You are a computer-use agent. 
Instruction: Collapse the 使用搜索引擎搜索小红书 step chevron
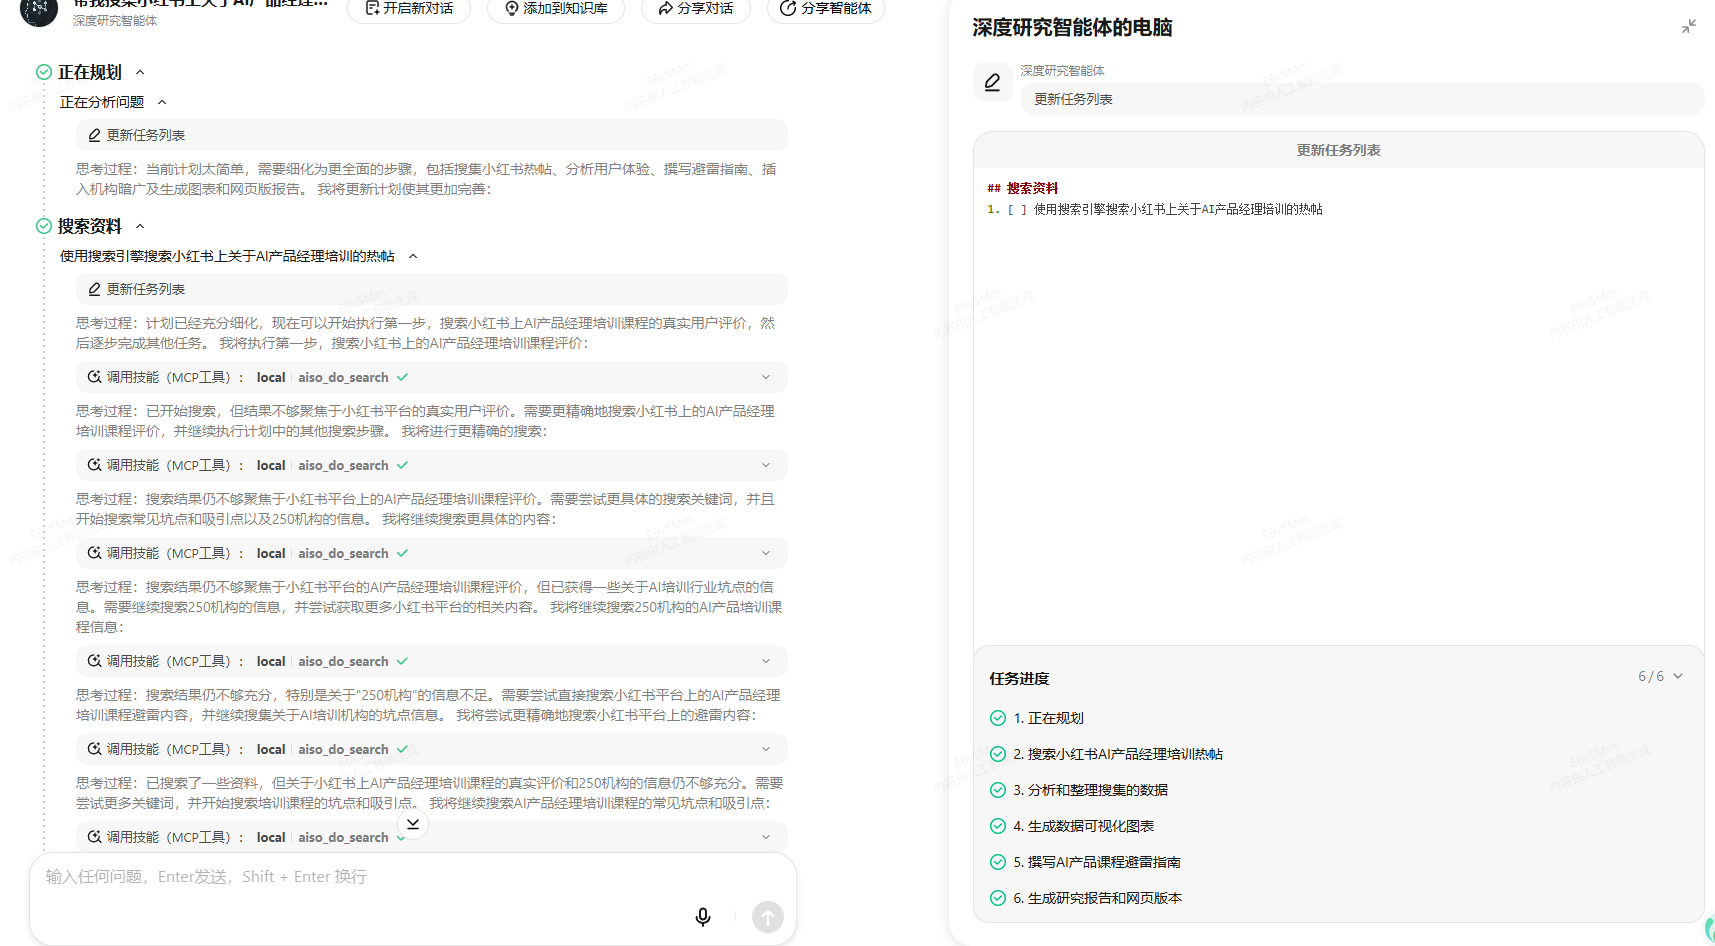click(413, 256)
